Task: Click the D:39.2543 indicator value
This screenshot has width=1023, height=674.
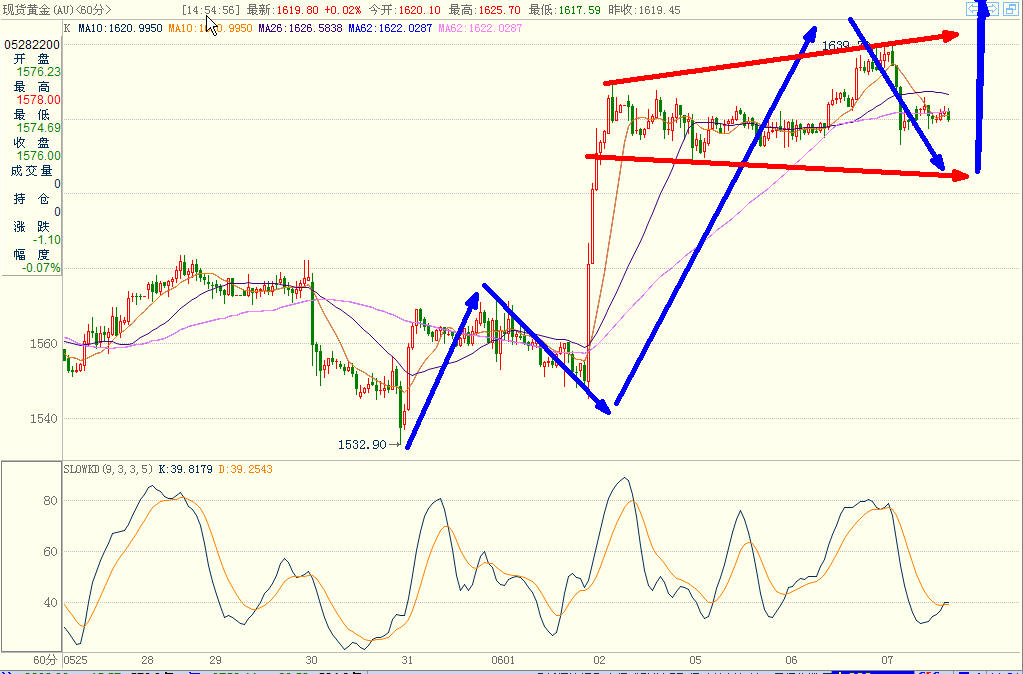Action: [x=245, y=469]
